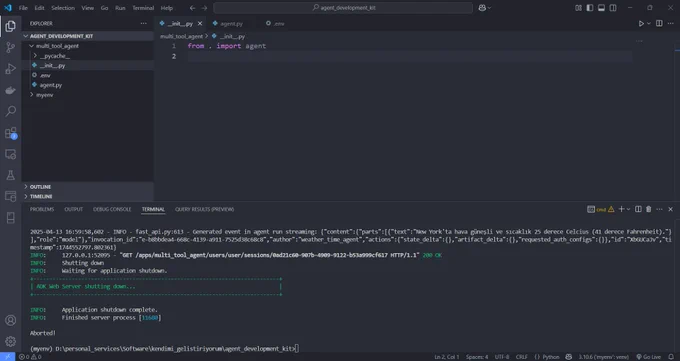Switch to the DEBUG CONSOLE panel tab

[x=112, y=209]
